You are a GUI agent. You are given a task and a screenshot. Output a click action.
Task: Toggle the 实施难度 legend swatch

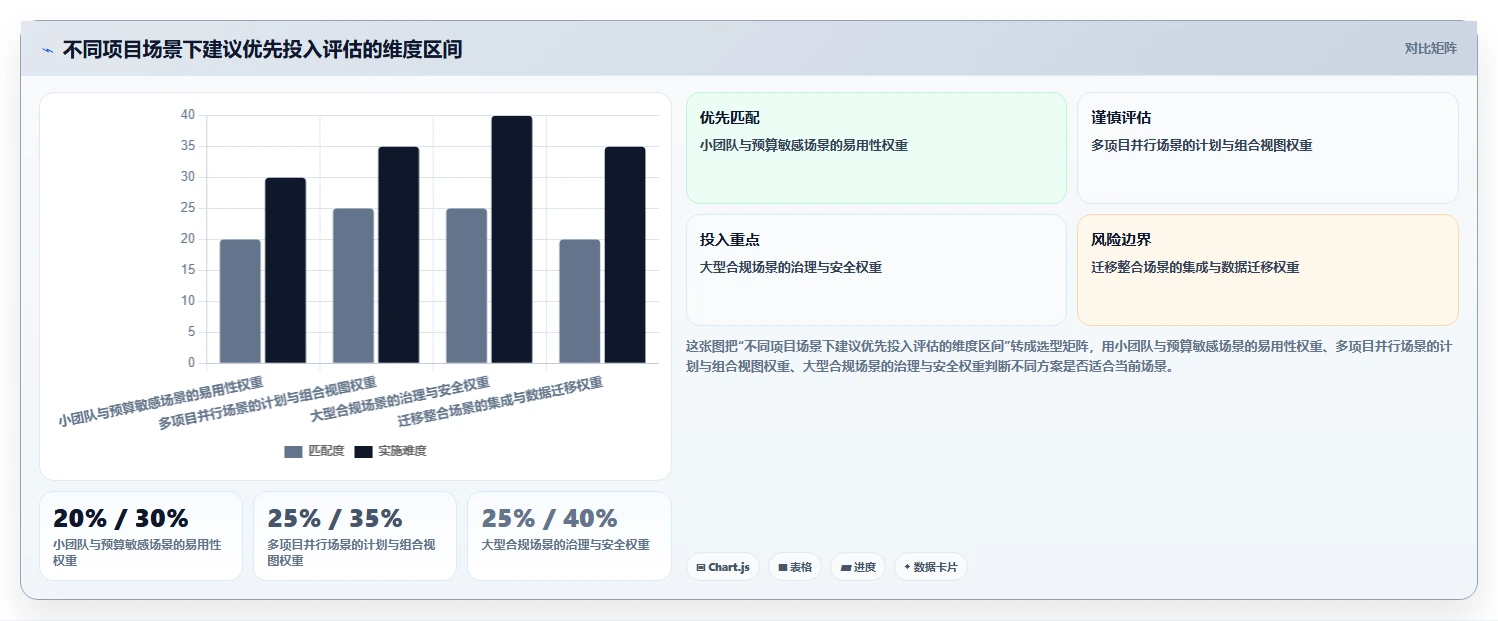click(363, 452)
